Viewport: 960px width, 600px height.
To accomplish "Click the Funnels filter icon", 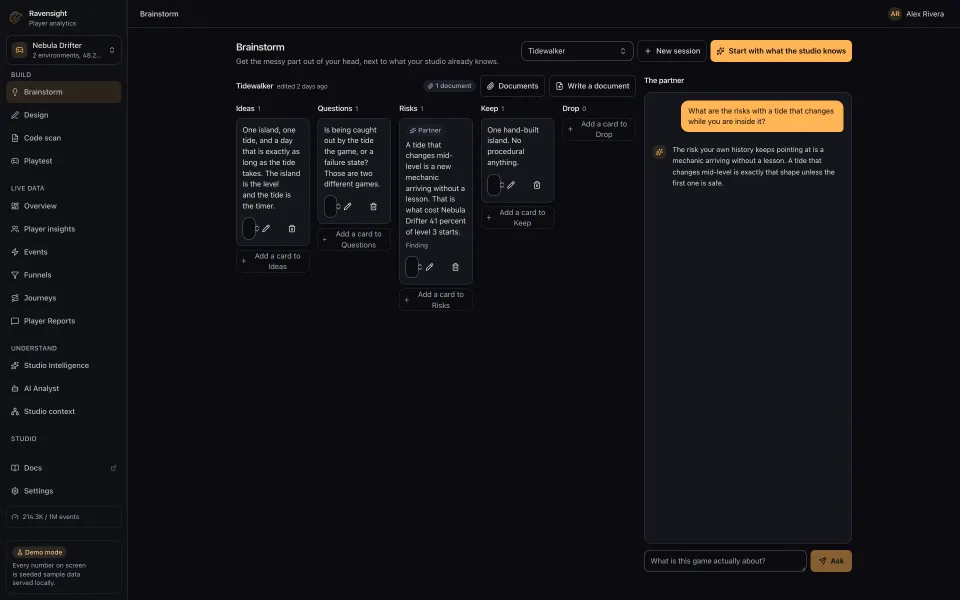I will pos(15,275).
